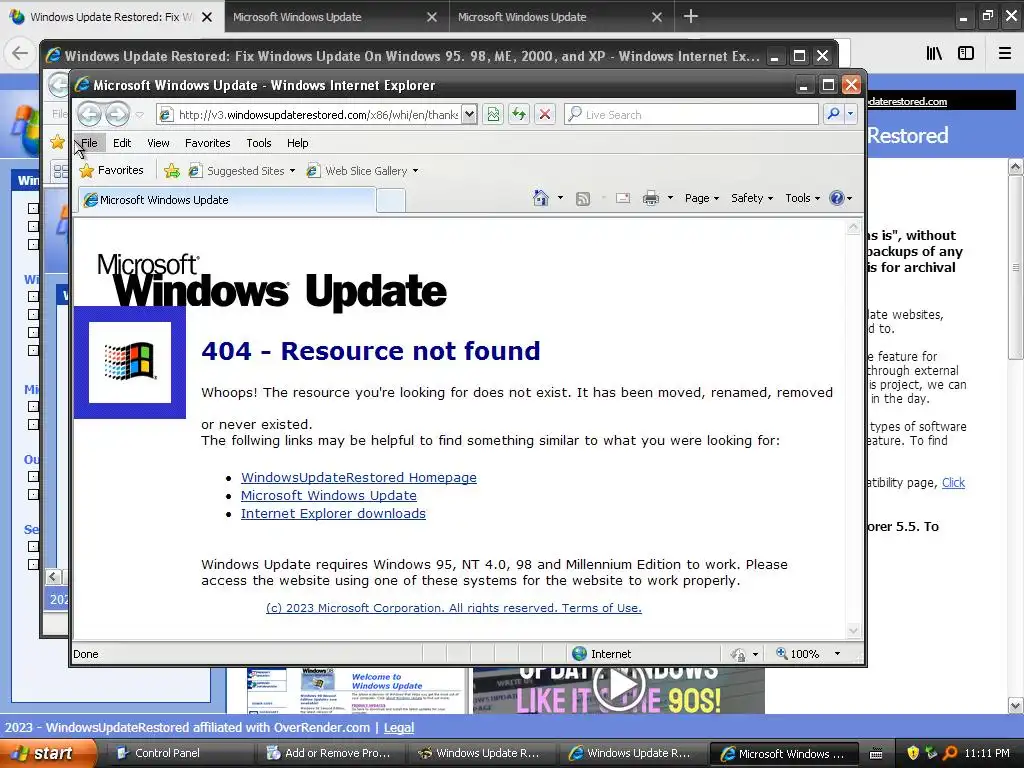The image size is (1024, 768).
Task: Click the Home house icon in command bar
Action: coord(541,198)
